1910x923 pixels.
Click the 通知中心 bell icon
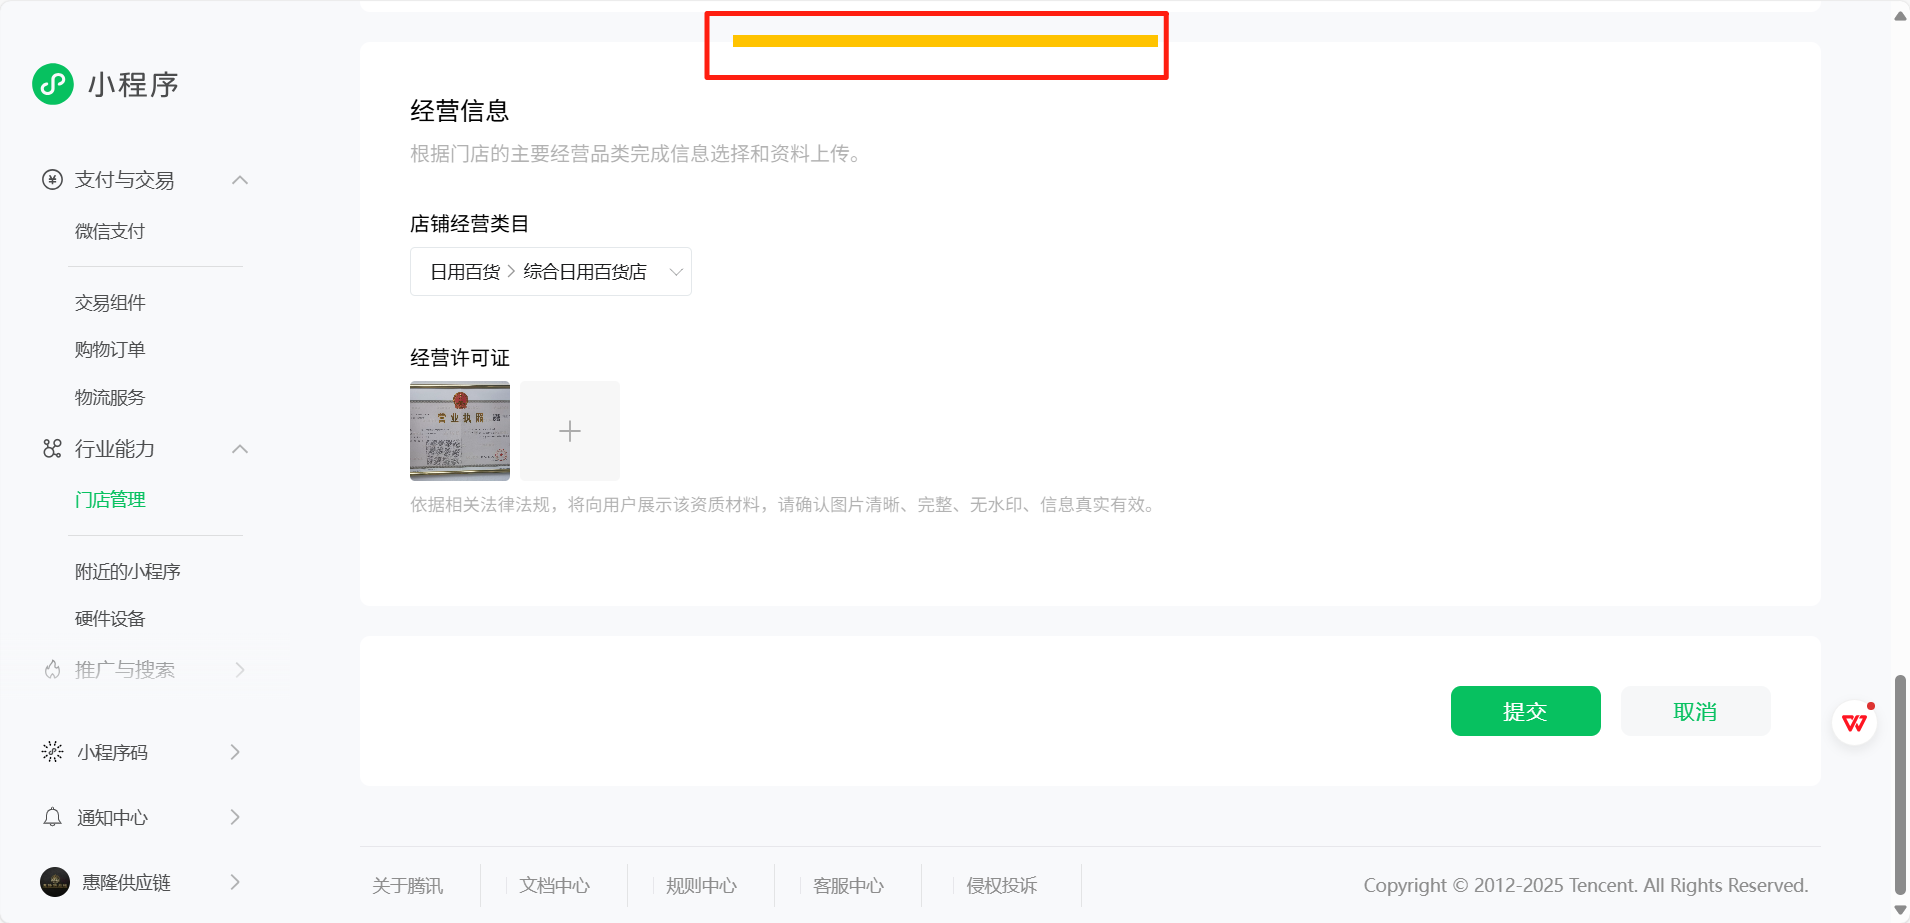coord(52,817)
